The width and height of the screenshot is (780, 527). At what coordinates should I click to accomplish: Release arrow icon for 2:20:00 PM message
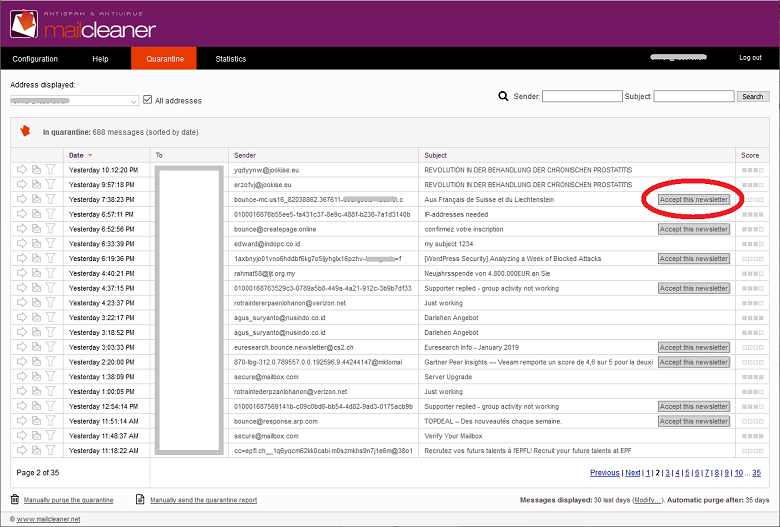pos(21,362)
